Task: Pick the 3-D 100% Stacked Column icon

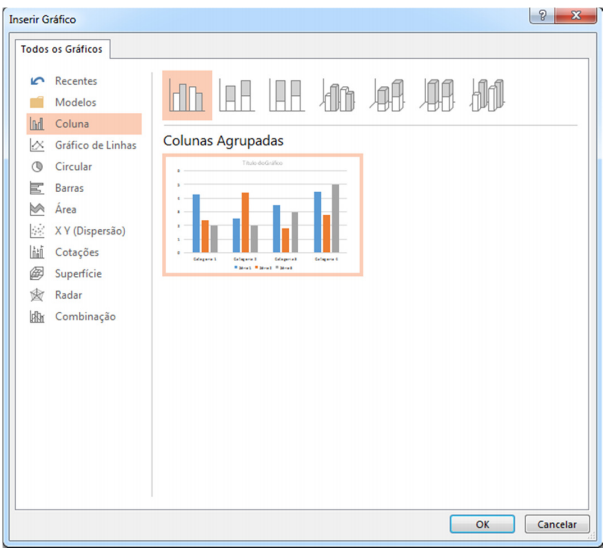Action: point(438,95)
